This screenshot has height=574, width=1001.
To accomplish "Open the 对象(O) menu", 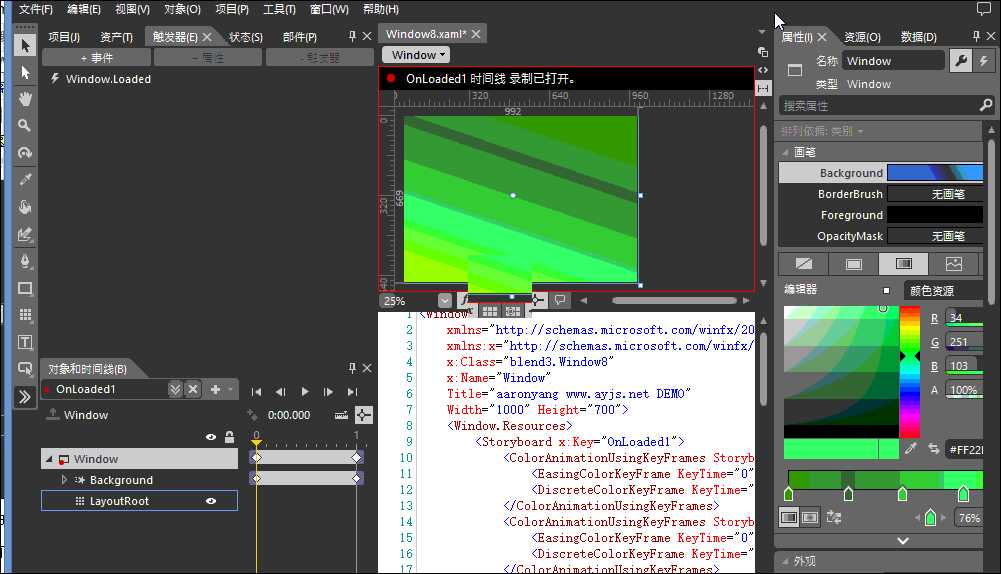I will pyautogui.click(x=181, y=9).
